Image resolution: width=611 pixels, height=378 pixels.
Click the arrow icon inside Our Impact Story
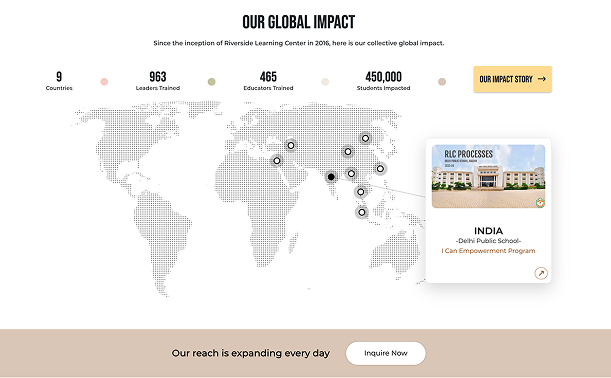542,79
